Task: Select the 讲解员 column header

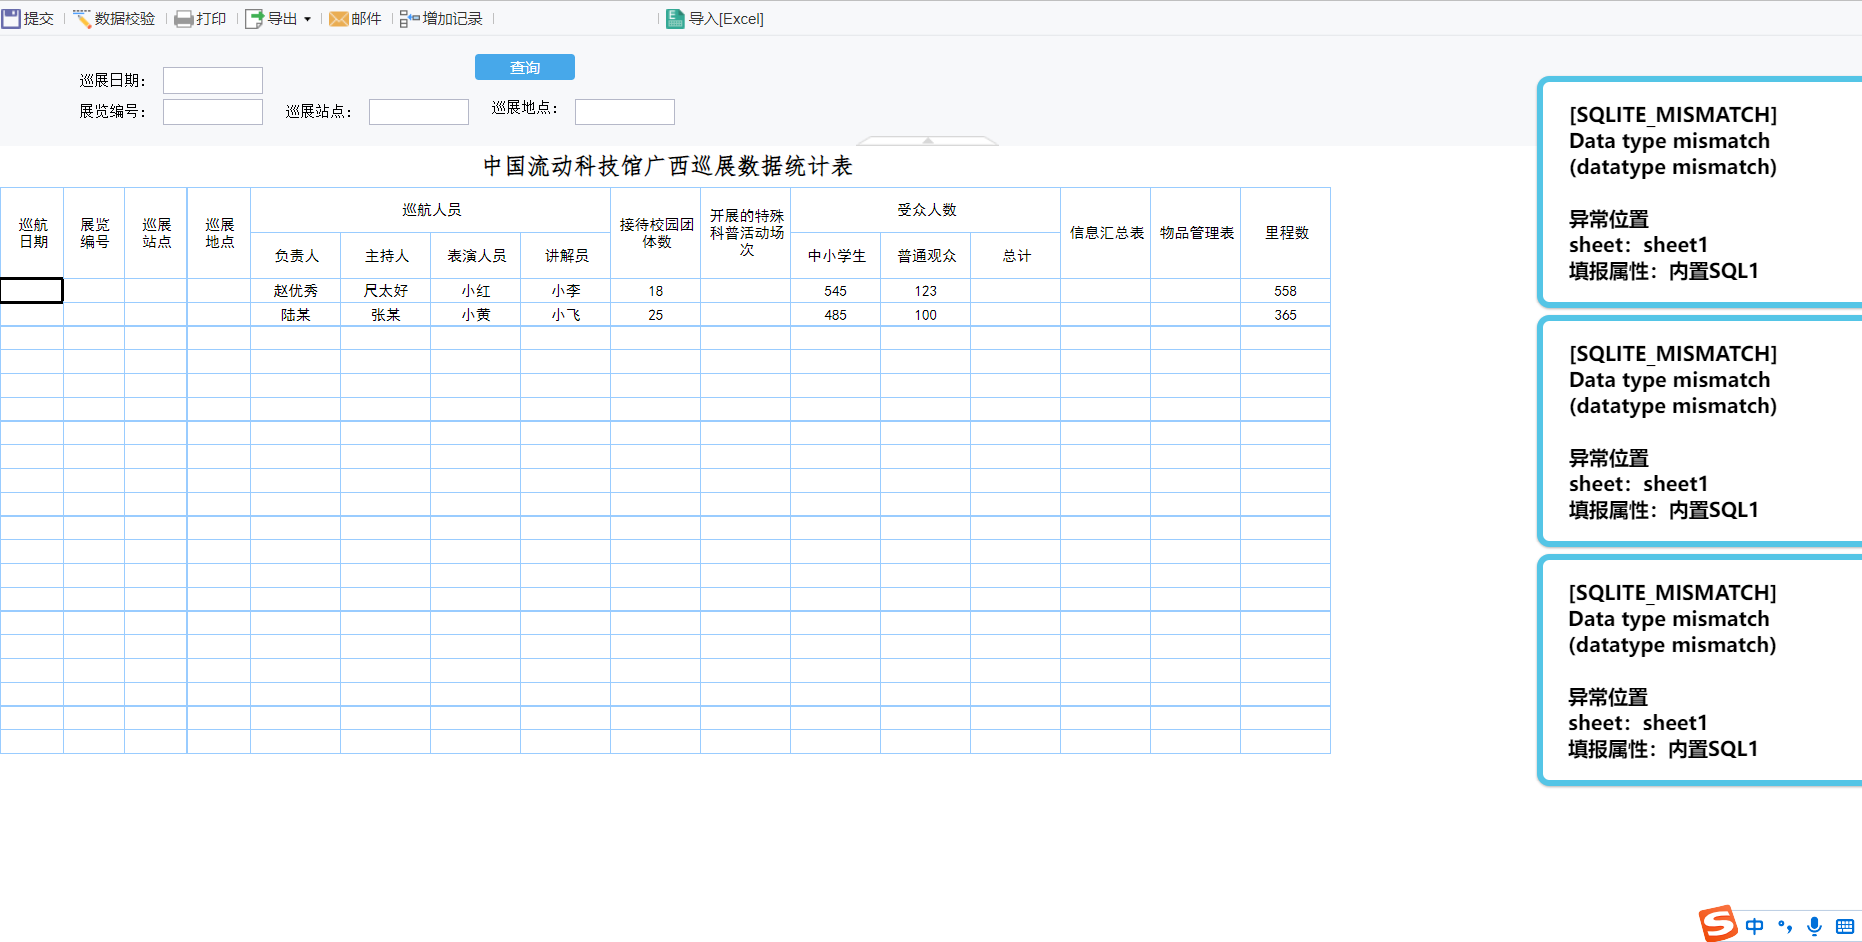Action: (566, 256)
